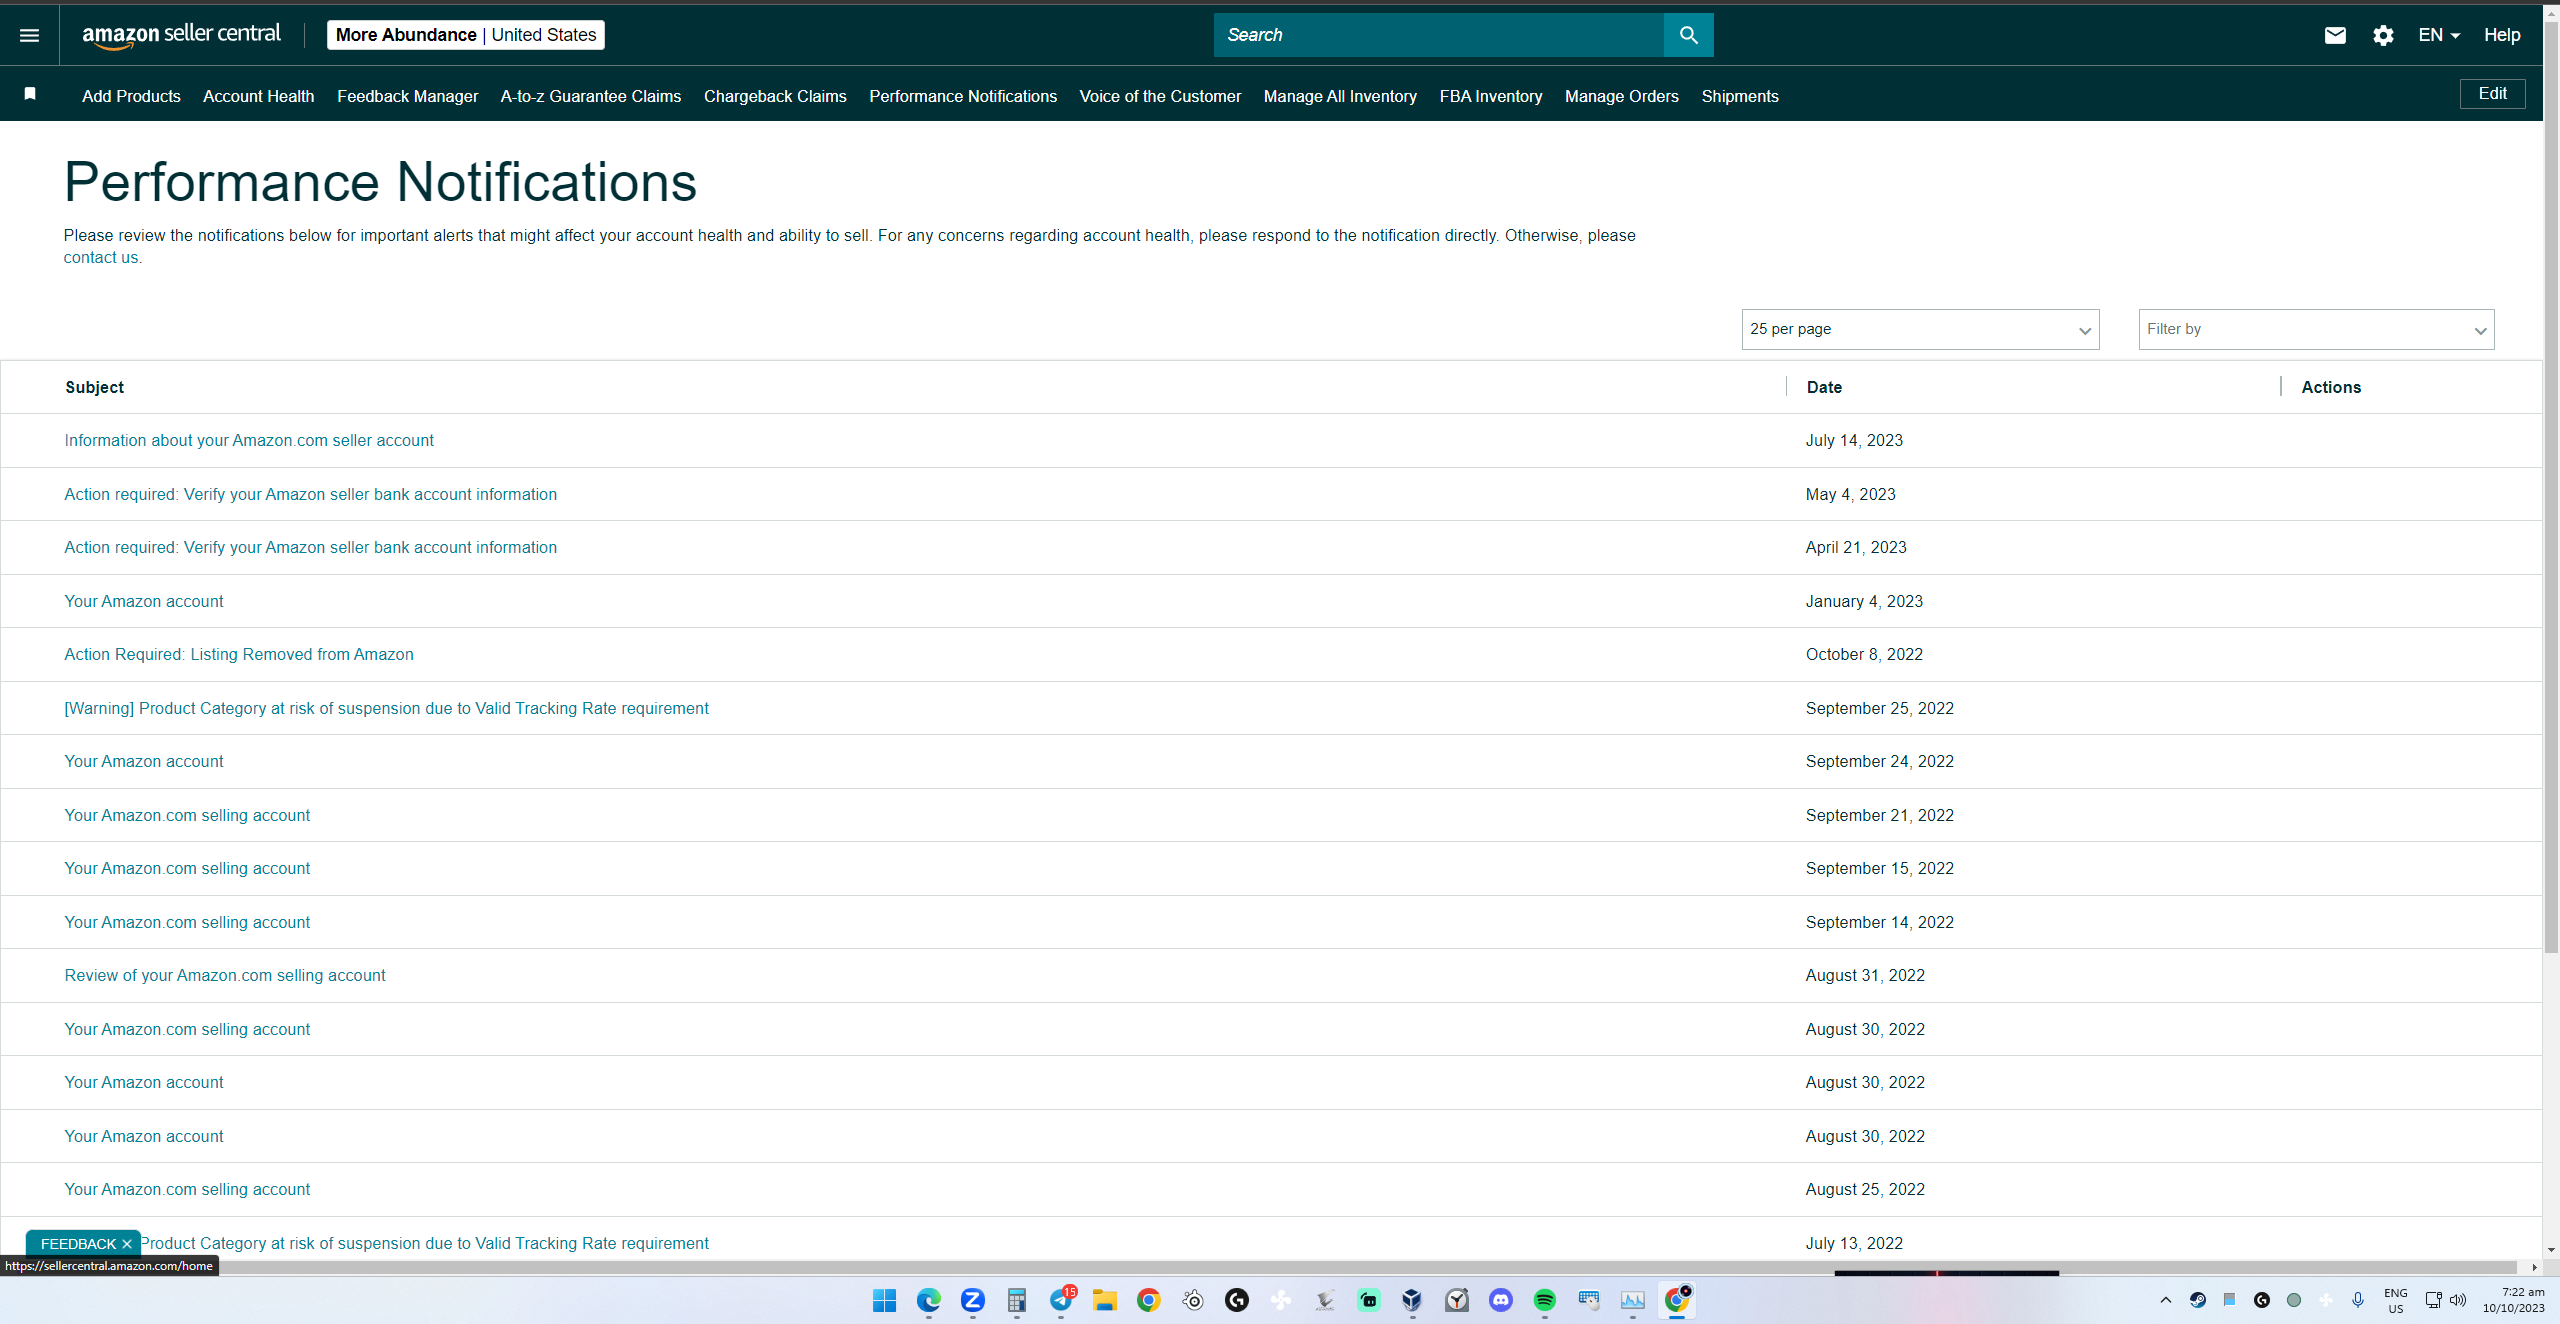Click the More Abundance United States account switcher
The width and height of the screenshot is (2560, 1324).
tap(466, 35)
